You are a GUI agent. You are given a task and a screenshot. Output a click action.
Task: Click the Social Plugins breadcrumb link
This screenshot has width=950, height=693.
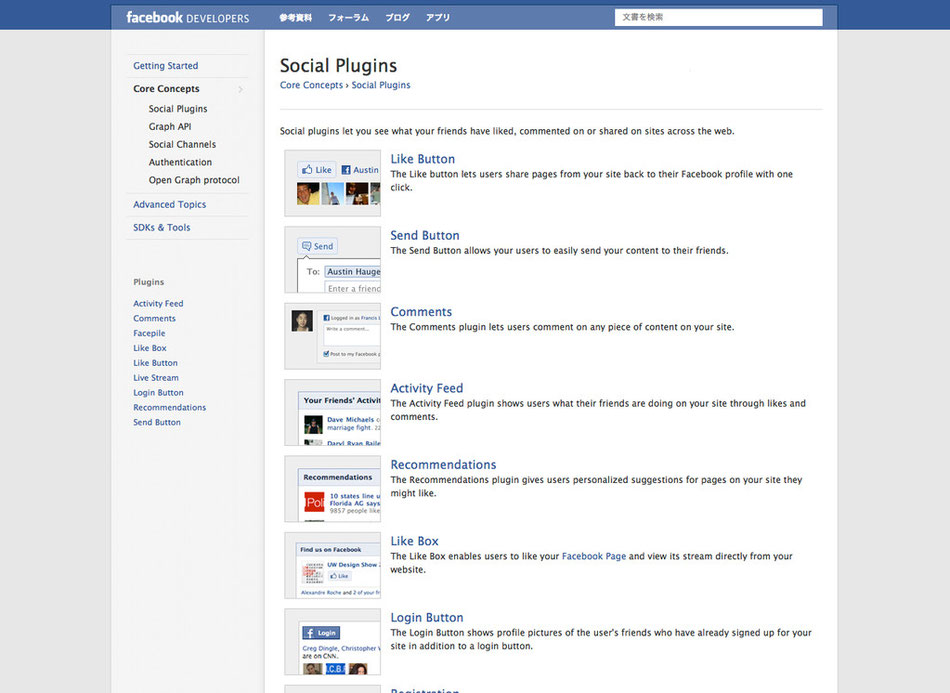[x=380, y=85]
